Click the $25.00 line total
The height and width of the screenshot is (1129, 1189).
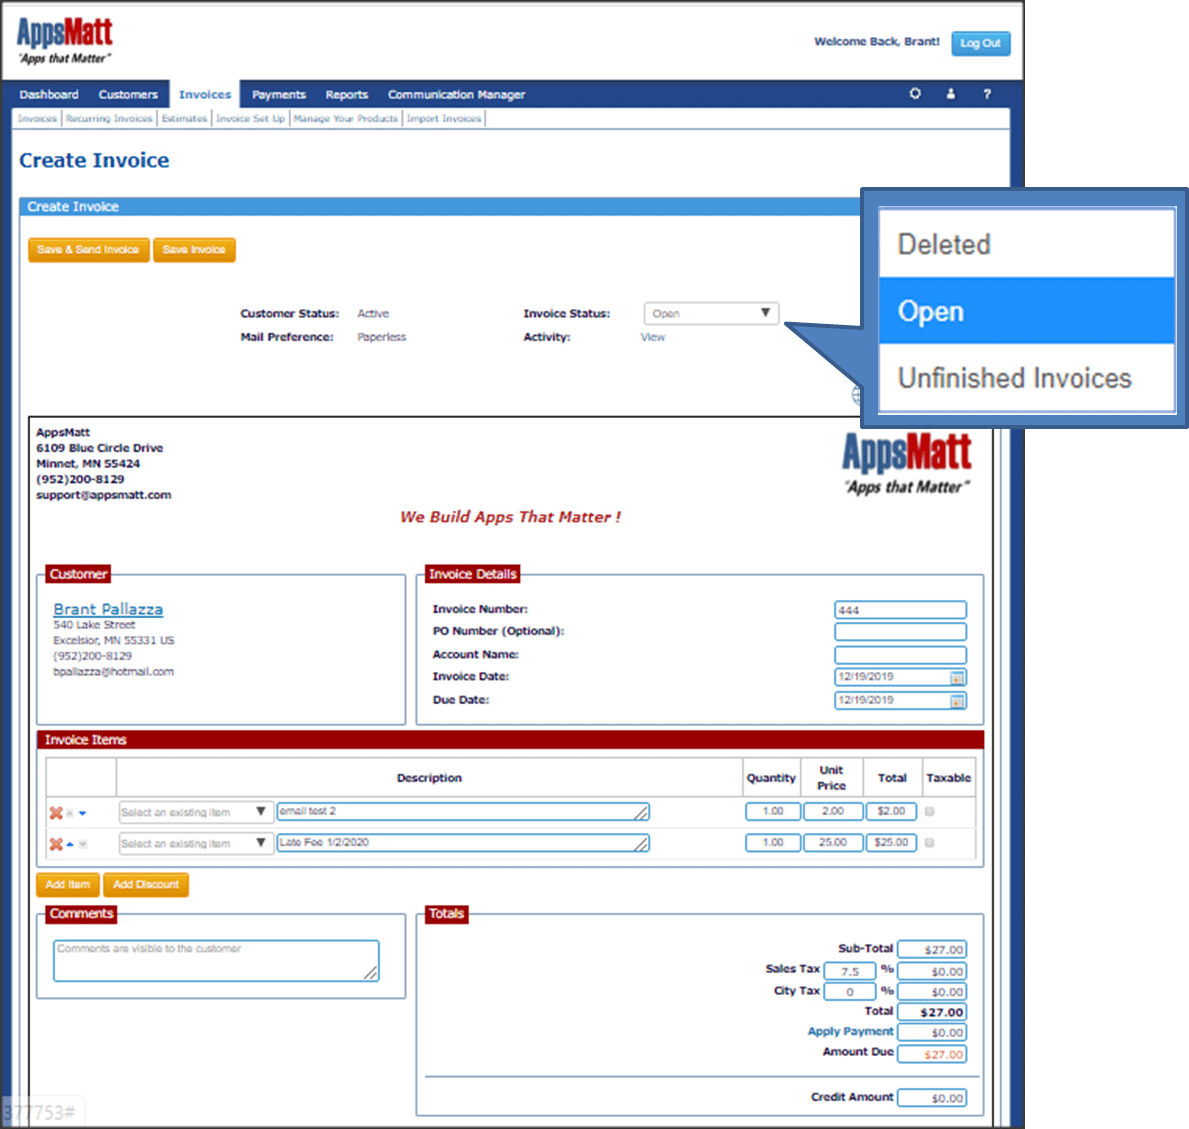(891, 842)
